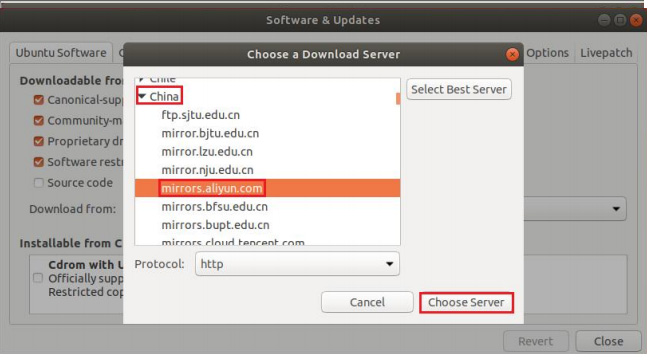Open the Protocol http dropdown

pyautogui.click(x=297, y=264)
